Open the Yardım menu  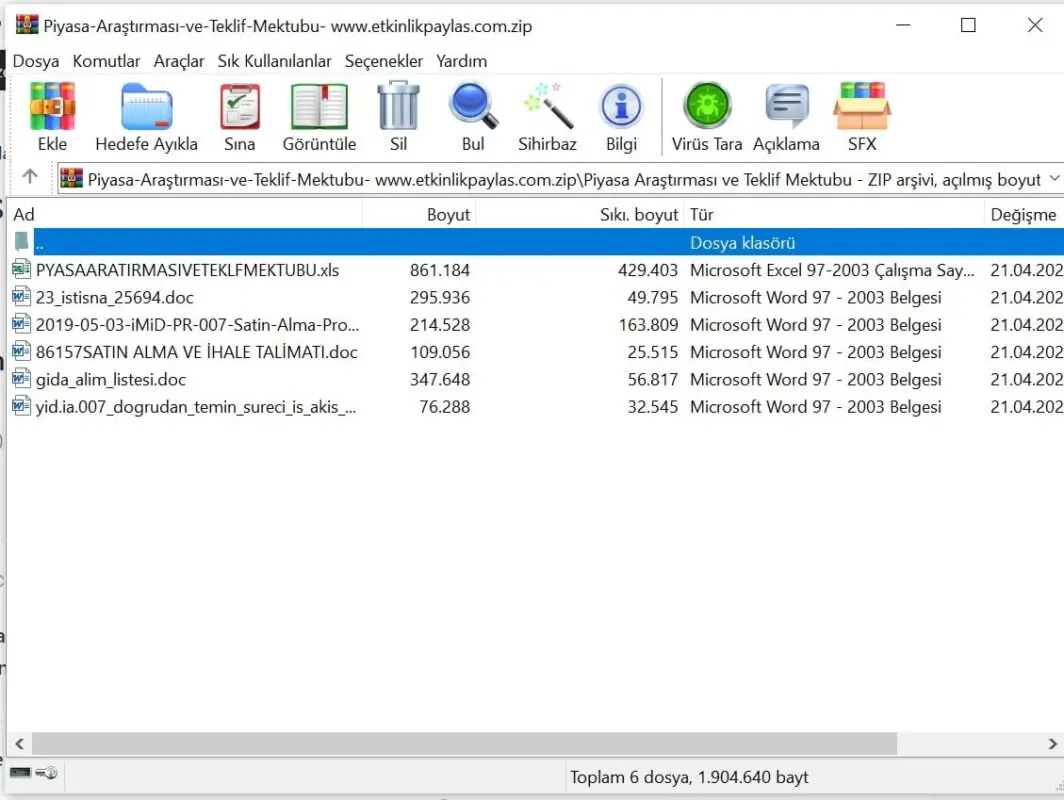coord(461,61)
